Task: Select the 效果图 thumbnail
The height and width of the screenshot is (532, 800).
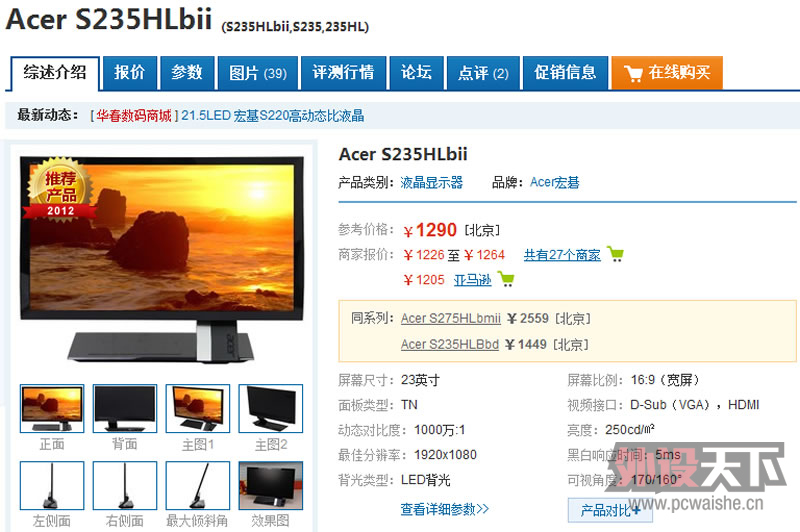Action: tap(271, 486)
